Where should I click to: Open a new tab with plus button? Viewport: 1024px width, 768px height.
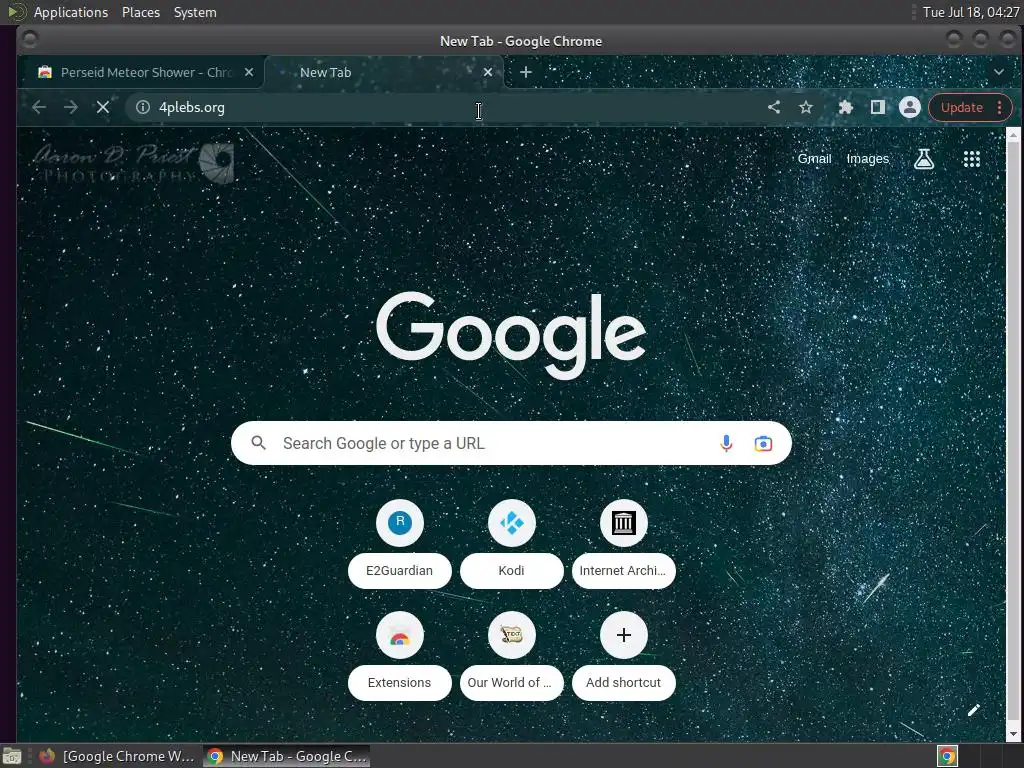tap(526, 72)
